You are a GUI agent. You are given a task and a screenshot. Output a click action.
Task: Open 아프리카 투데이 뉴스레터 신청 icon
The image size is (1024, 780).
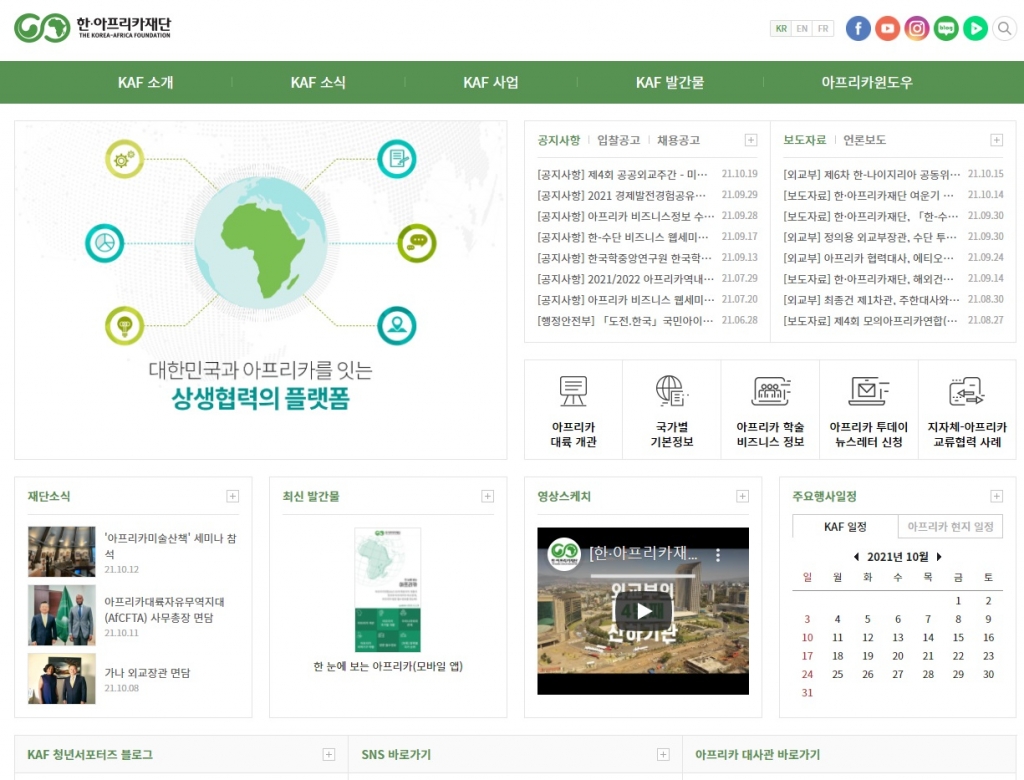868,411
